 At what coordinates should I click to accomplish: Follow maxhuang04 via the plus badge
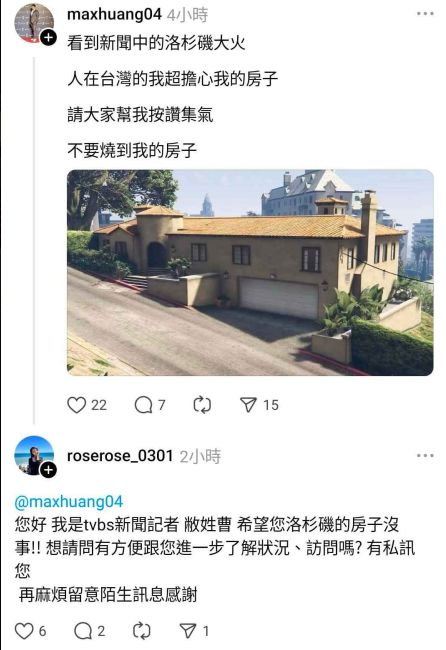coord(48,38)
